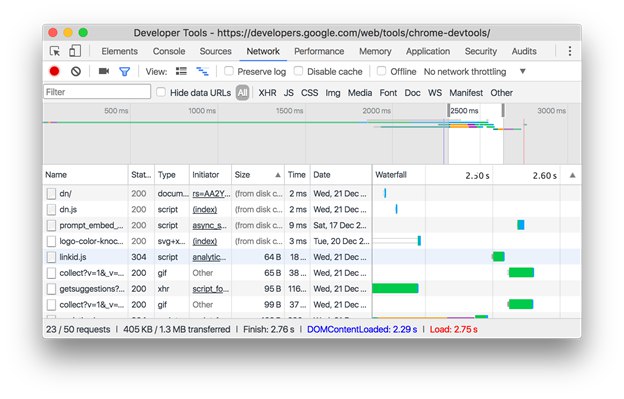The width and height of the screenshot is (624, 399).
Task: Toggle the capture screenshots camera icon
Action: pos(104,71)
